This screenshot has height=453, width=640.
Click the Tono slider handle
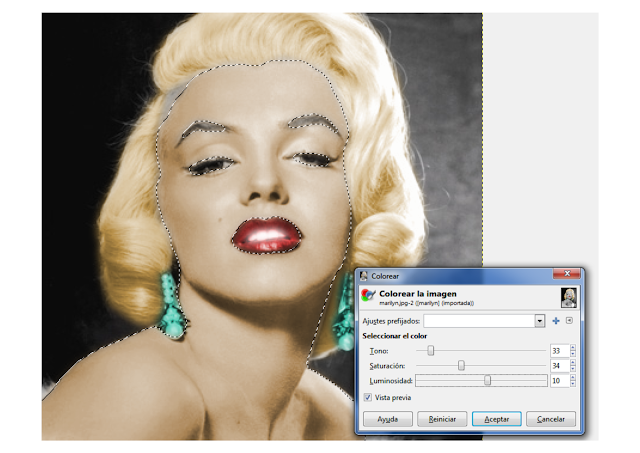tap(431, 351)
